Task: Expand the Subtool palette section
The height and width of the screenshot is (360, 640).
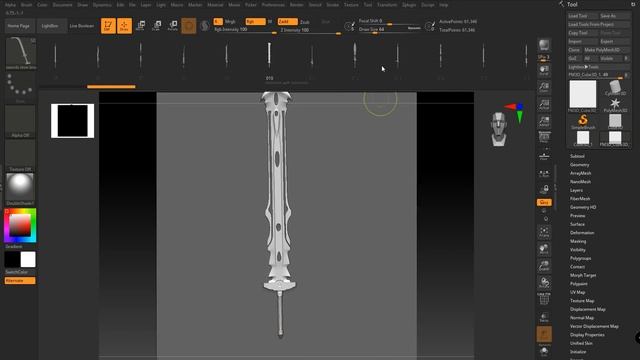Action: pos(577,156)
